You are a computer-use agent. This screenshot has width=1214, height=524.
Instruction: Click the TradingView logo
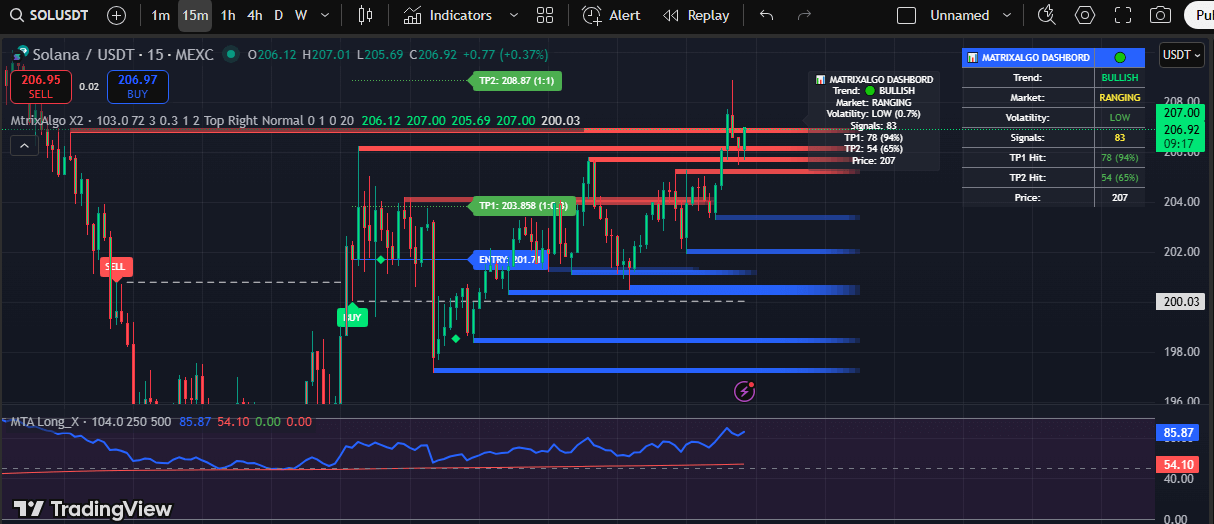pyautogui.click(x=93, y=508)
